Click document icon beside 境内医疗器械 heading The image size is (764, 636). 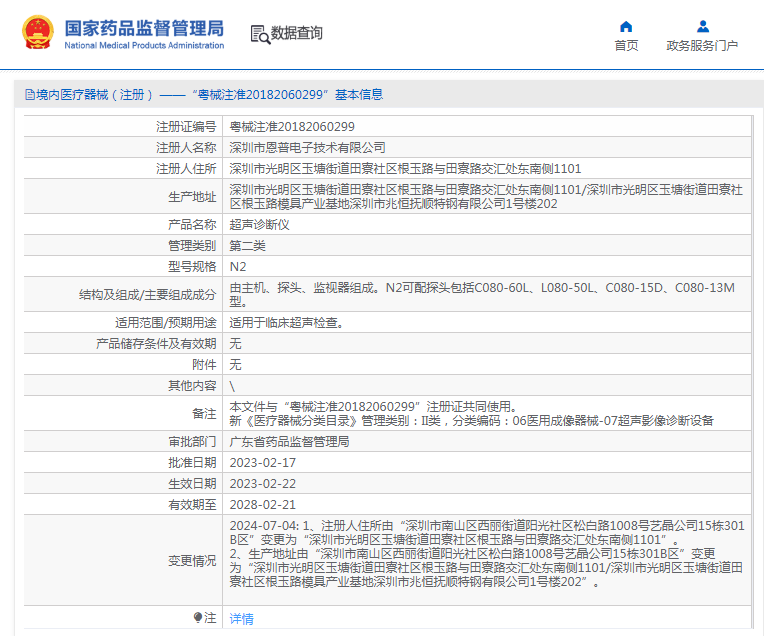[x=30, y=95]
